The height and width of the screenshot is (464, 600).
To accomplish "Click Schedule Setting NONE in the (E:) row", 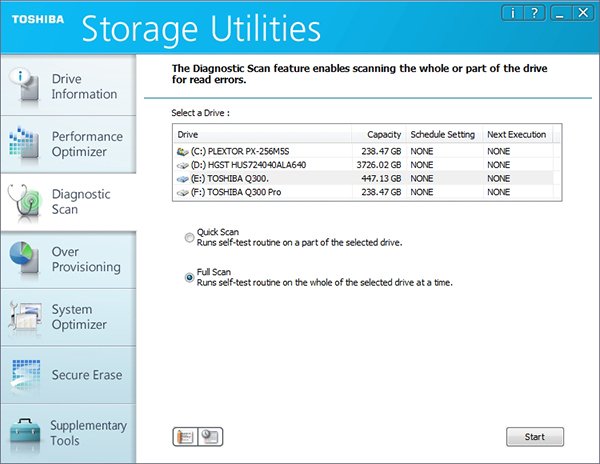I will pyautogui.click(x=422, y=179).
